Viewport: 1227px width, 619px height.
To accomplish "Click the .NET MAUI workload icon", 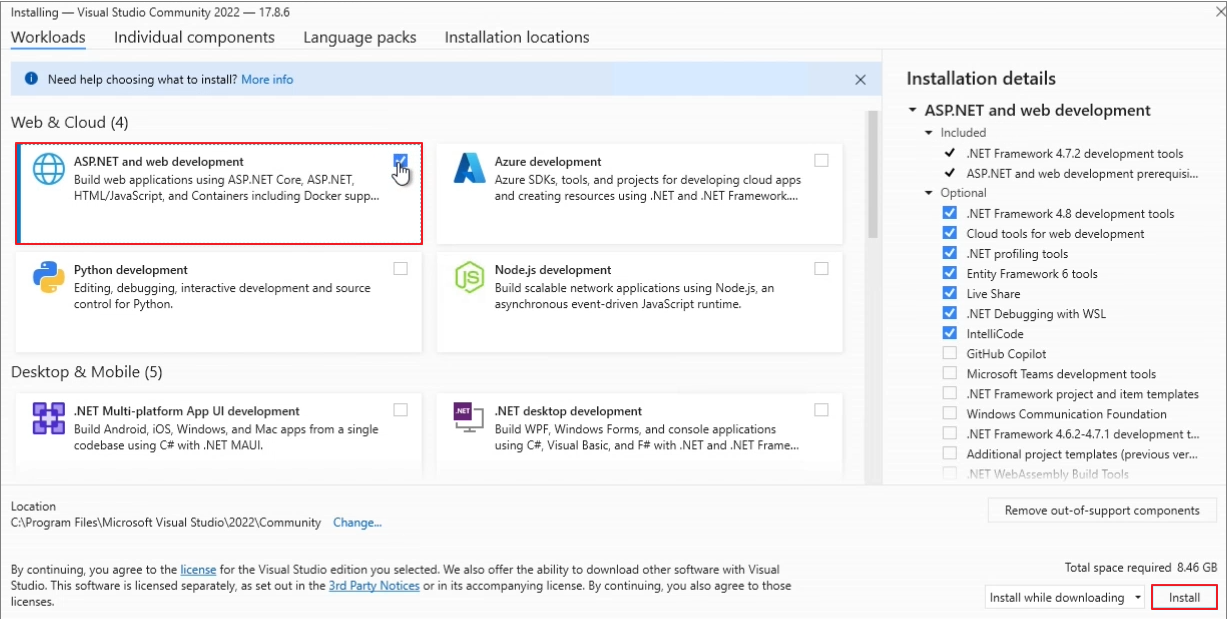I will point(48,418).
